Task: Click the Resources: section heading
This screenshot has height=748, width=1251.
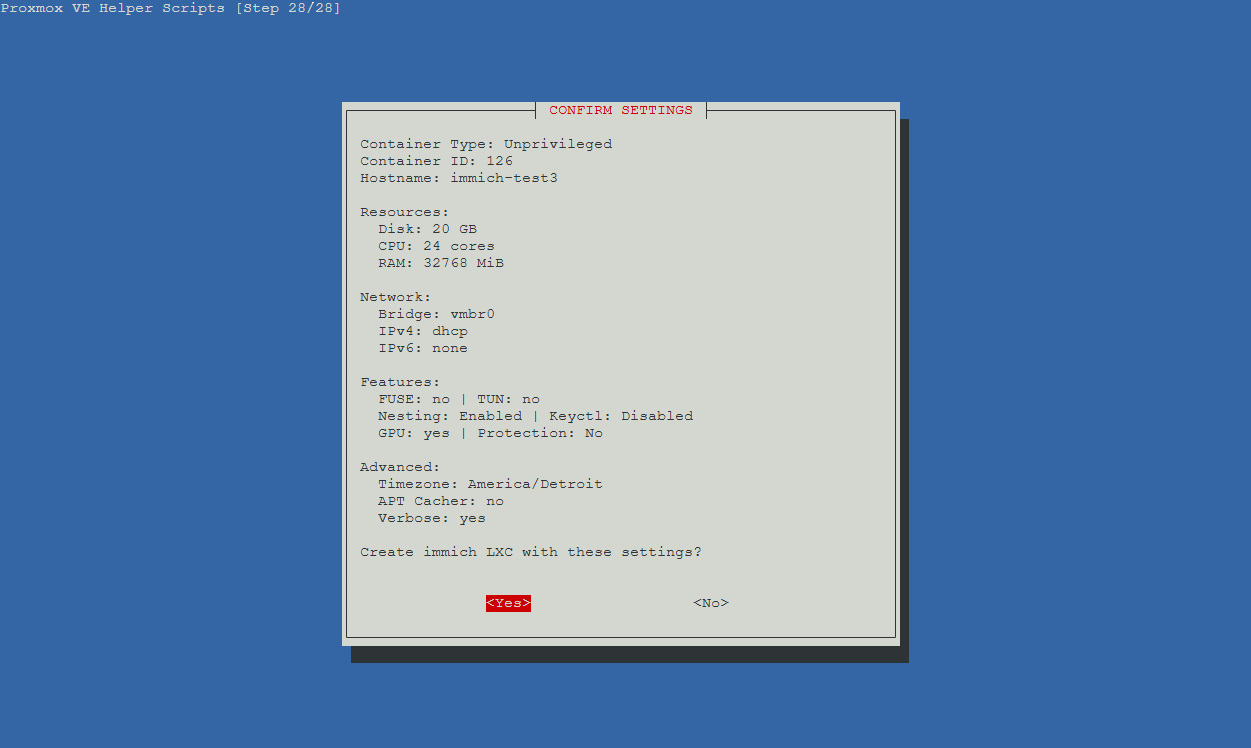Action: pos(405,212)
